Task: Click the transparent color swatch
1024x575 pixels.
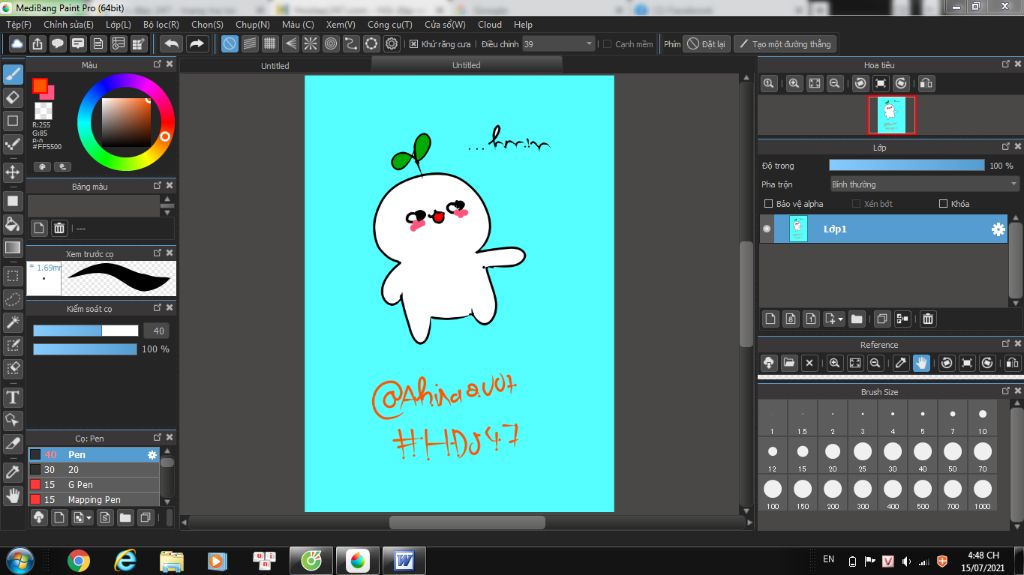Action: (43, 111)
